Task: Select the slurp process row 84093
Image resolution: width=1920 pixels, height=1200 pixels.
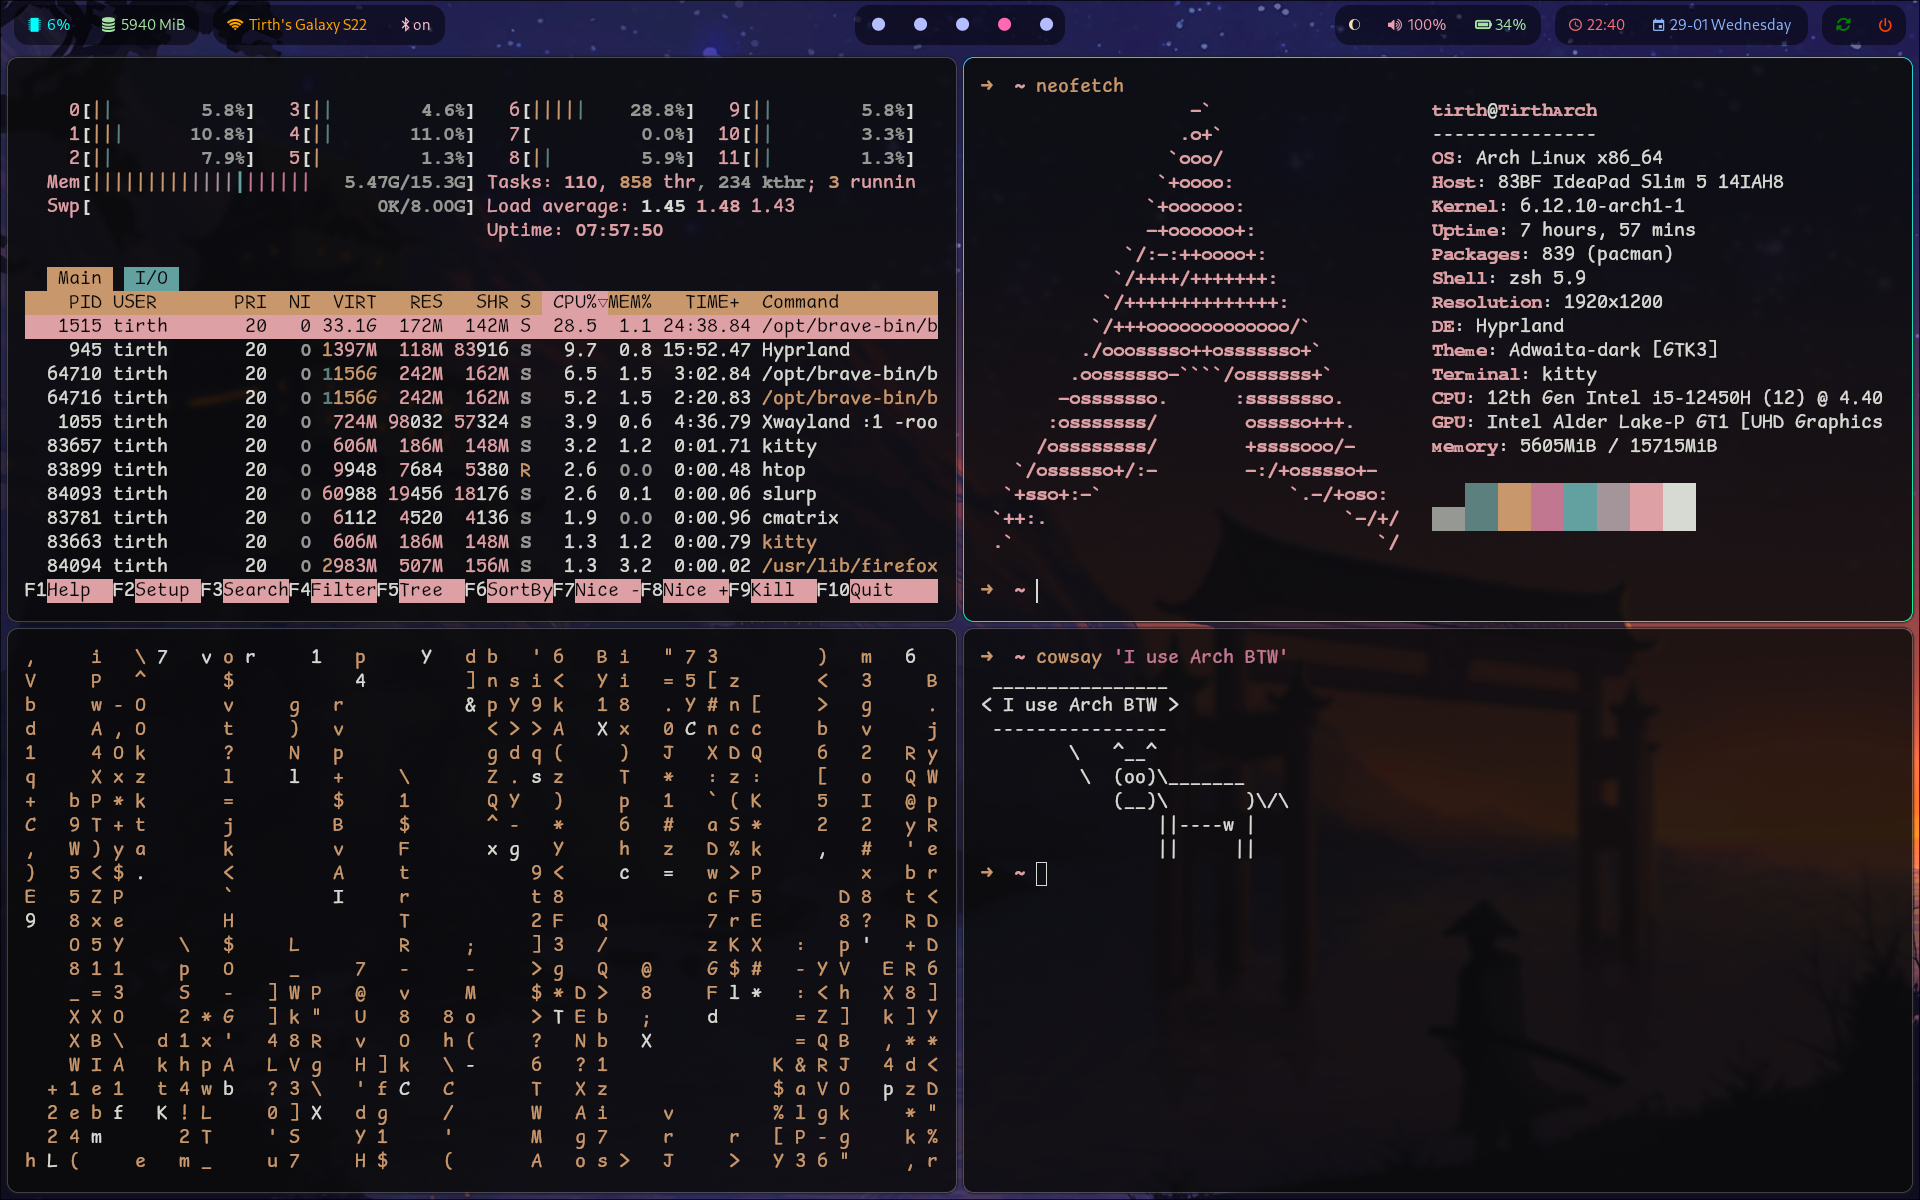Action: (x=481, y=494)
